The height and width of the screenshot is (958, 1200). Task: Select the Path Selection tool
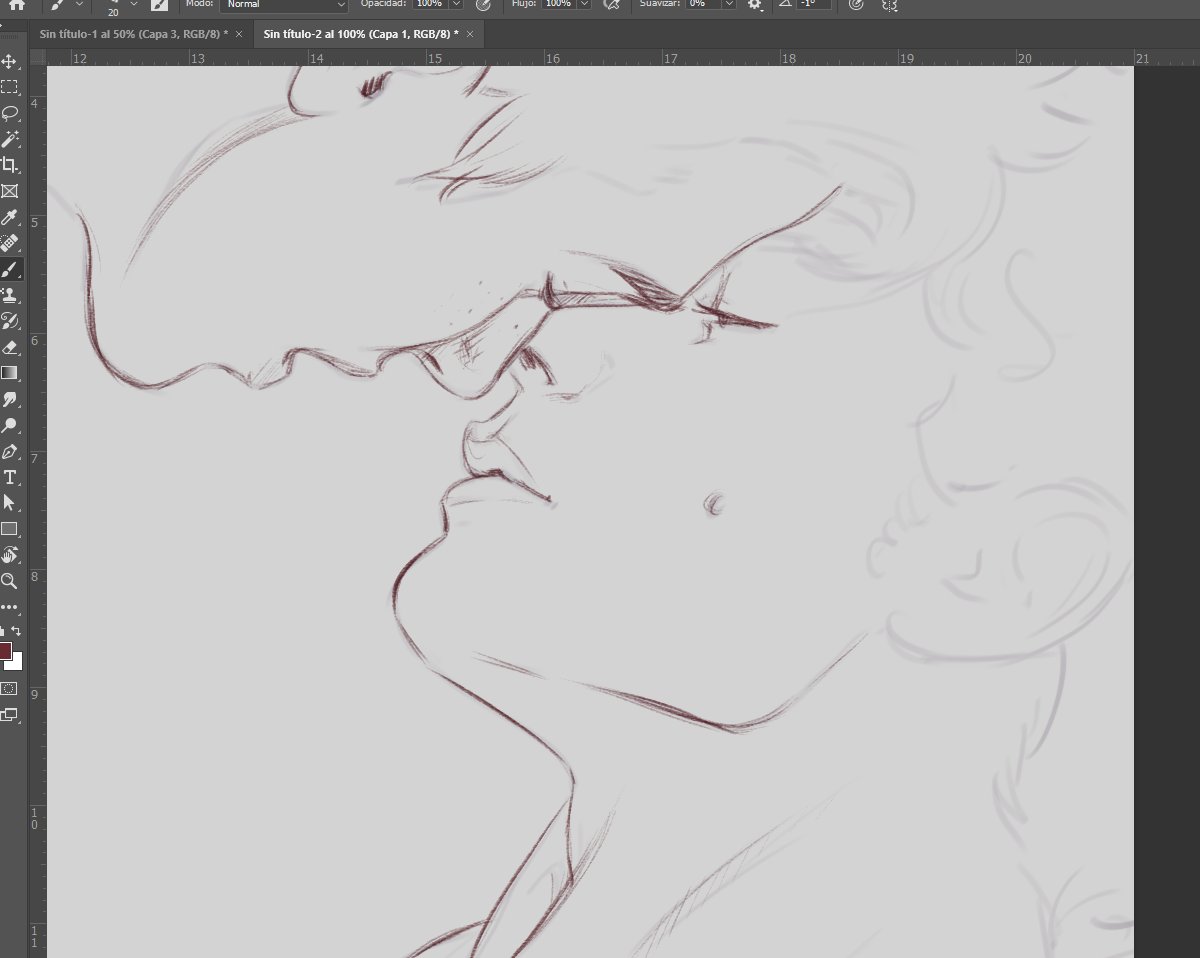click(10, 503)
